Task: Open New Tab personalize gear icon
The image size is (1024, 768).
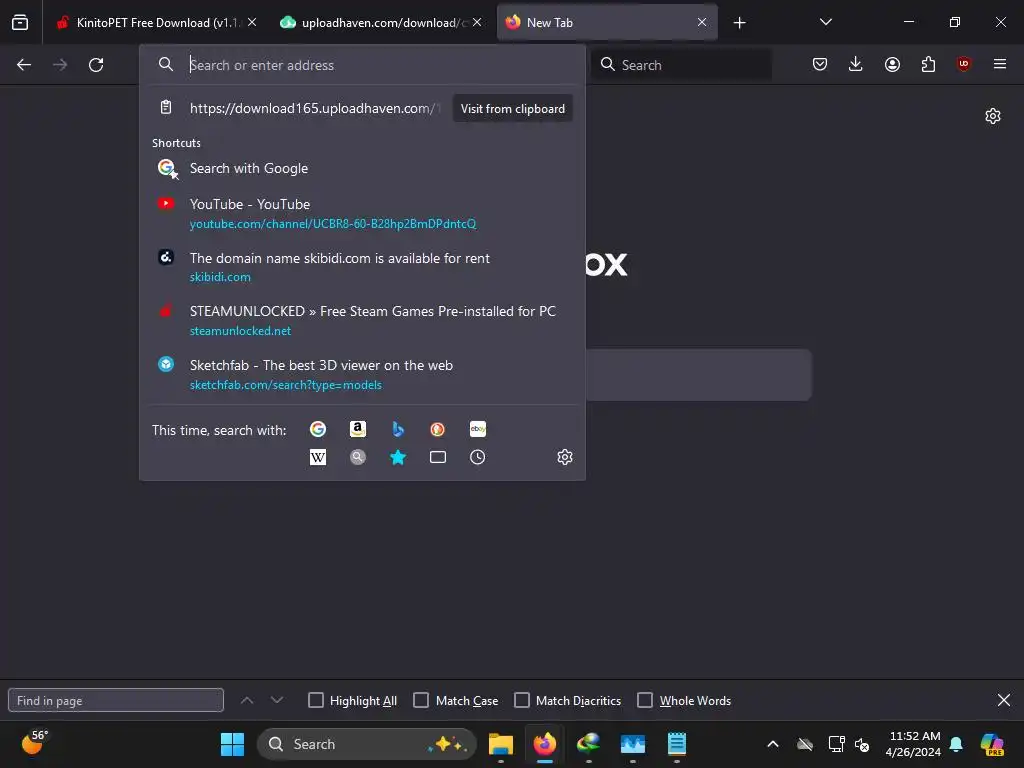Action: pos(993,116)
